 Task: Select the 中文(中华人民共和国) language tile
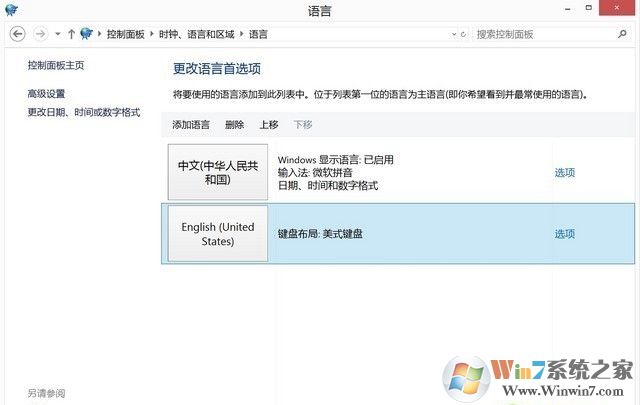tap(218, 172)
